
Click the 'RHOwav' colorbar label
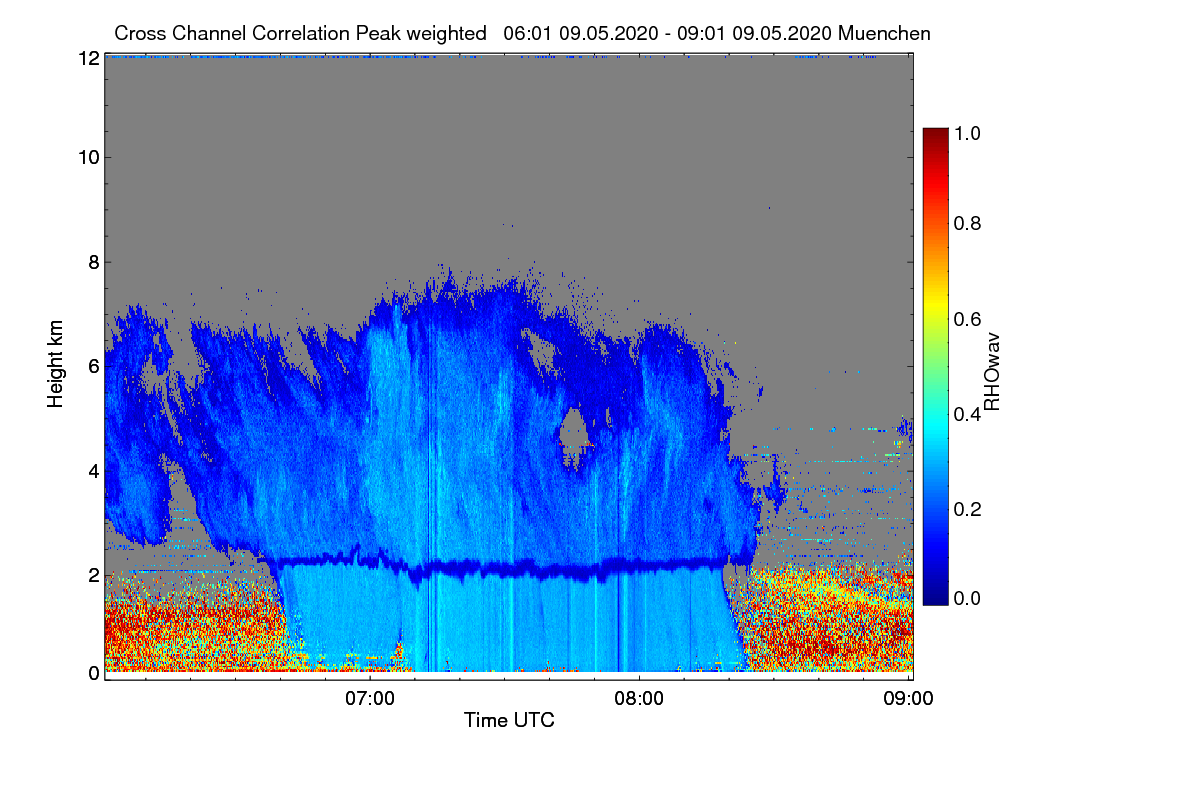click(x=992, y=371)
